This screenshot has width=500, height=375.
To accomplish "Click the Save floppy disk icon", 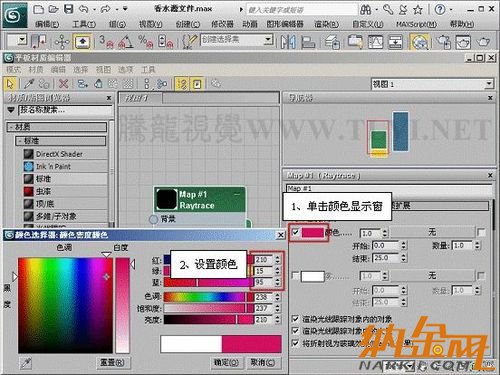I will (x=68, y=9).
